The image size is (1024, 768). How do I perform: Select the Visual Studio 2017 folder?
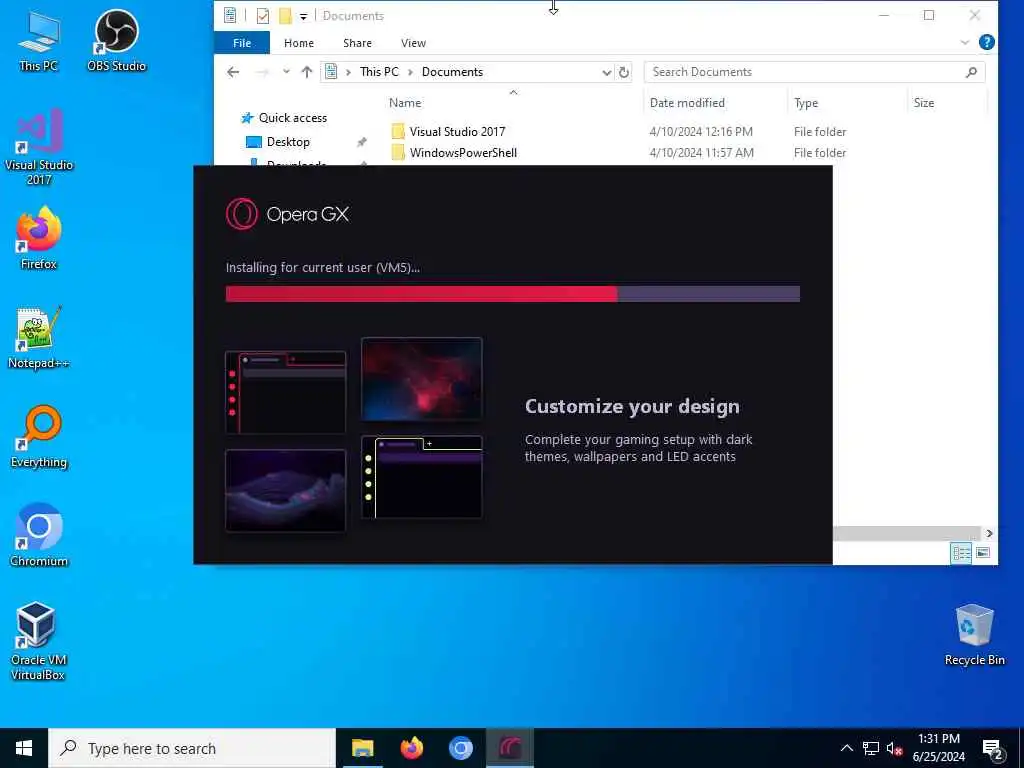457,132
